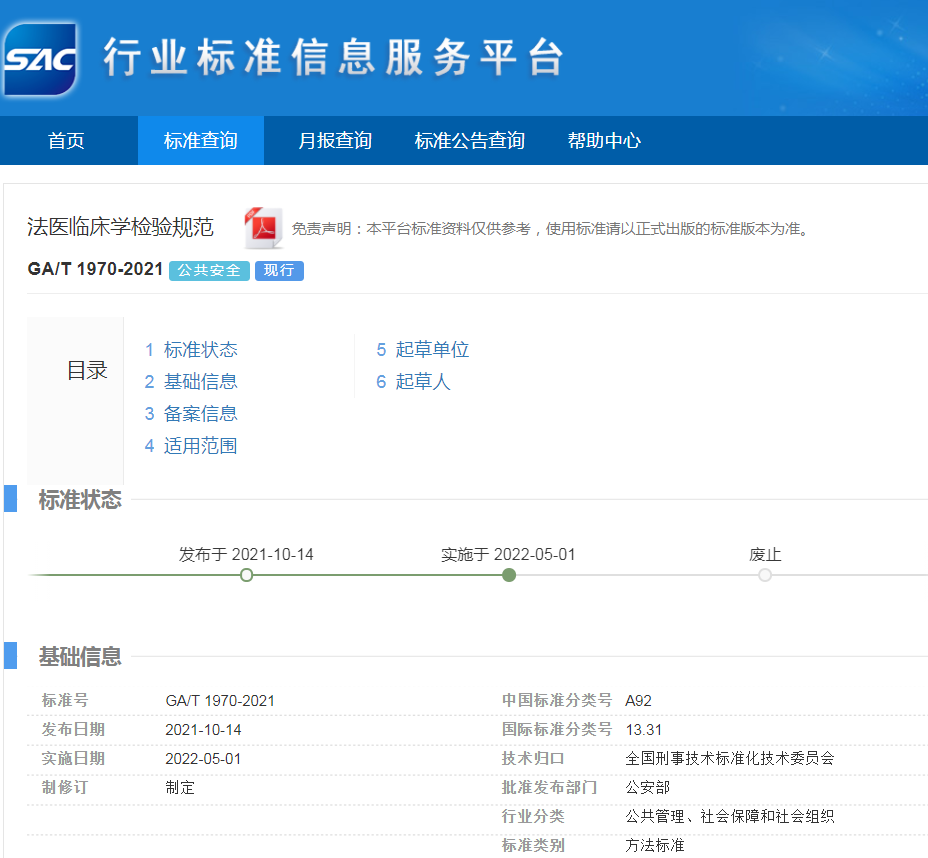Click 公共管理、社会保障和社会组织 value
The height and width of the screenshot is (858, 928).
(730, 817)
